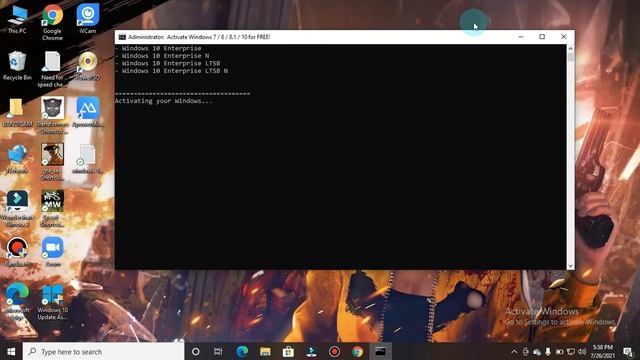Click the 'Activating your Windows...' console line
Screen dimensions: 640x360
[x=164, y=101]
